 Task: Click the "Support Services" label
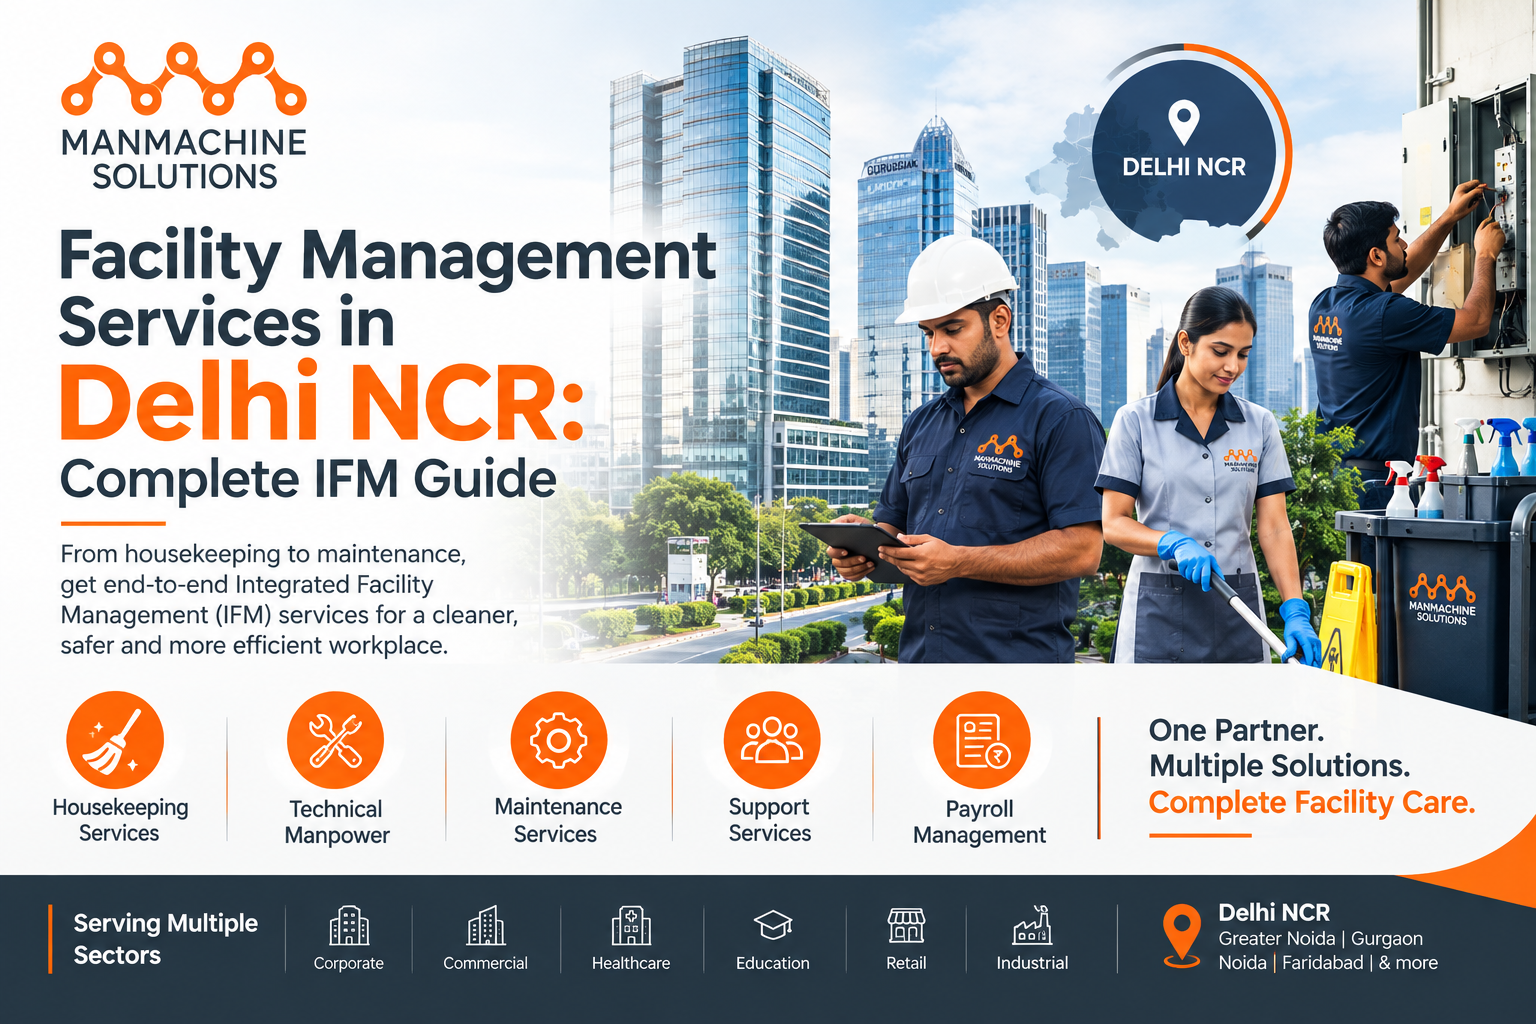pos(770,820)
